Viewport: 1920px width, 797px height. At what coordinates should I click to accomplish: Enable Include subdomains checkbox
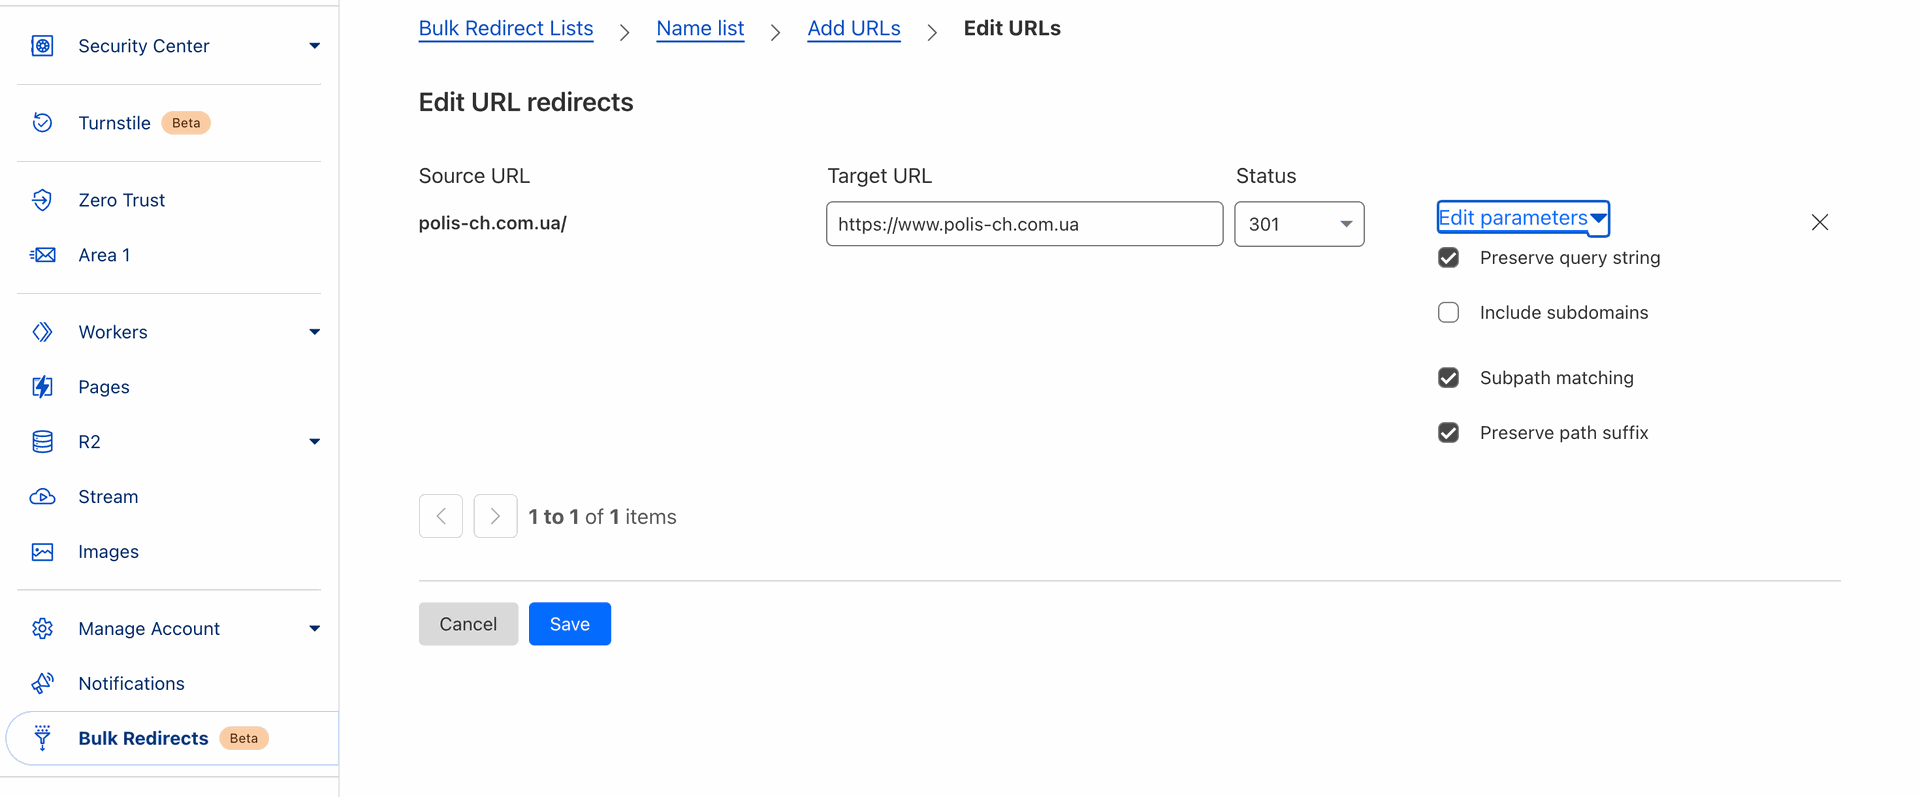tap(1448, 313)
